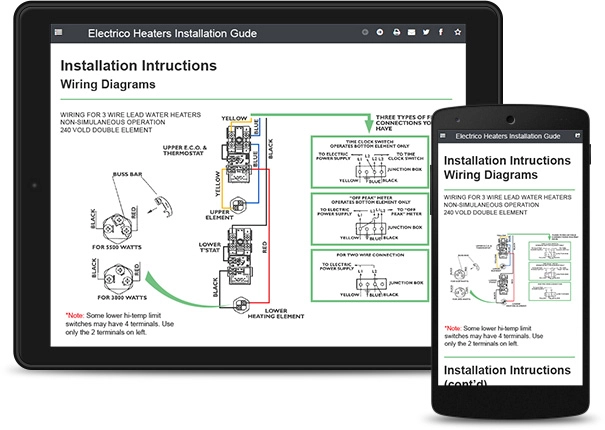Click the '*Note:' paragraph on the phone
The height and width of the screenshot is (430, 605).
(493, 336)
